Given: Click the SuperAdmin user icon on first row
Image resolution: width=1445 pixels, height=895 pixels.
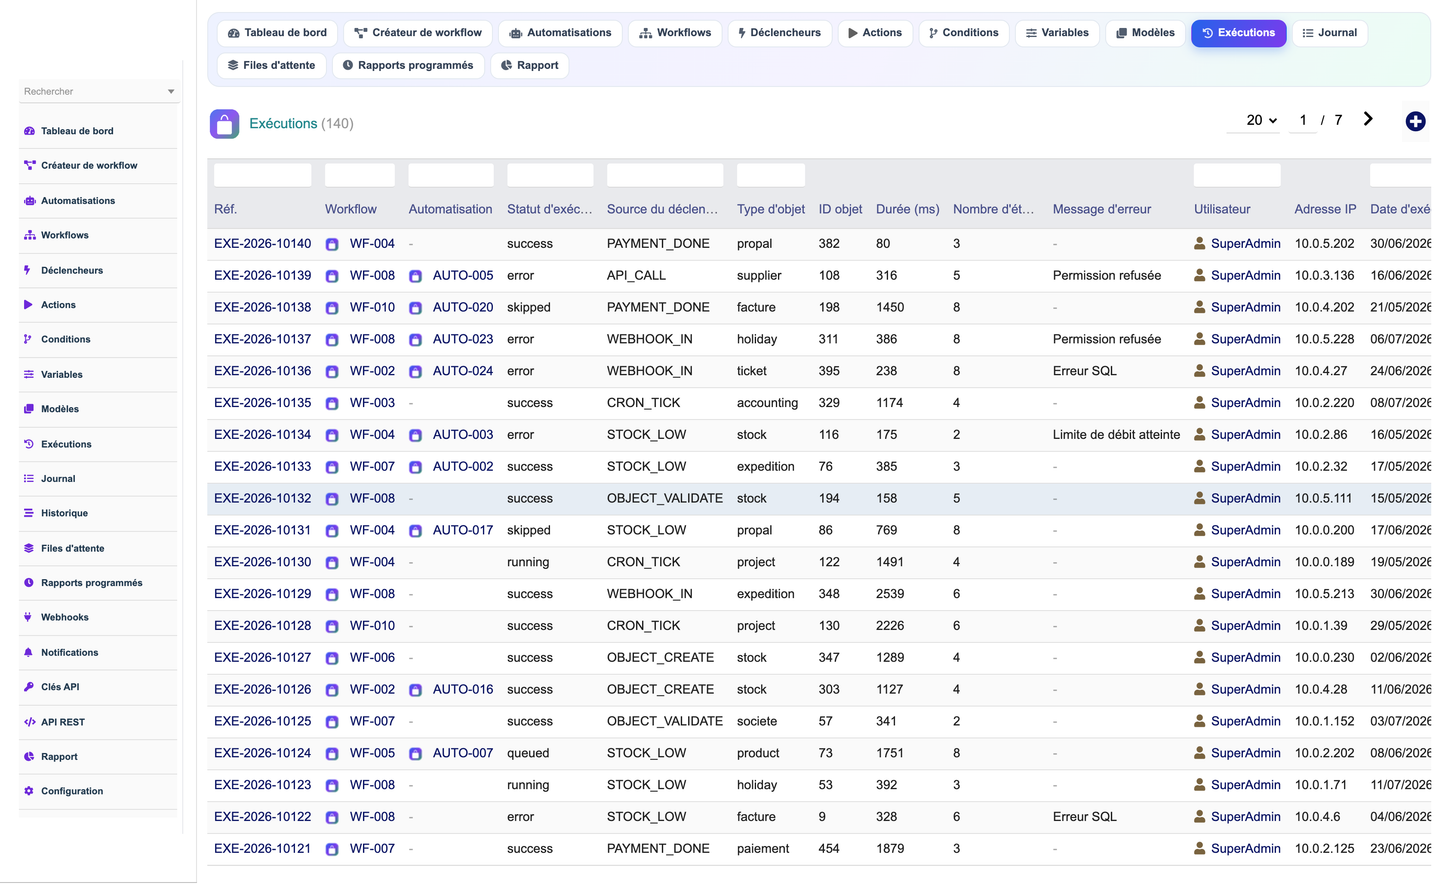Looking at the screenshot, I should coord(1200,244).
